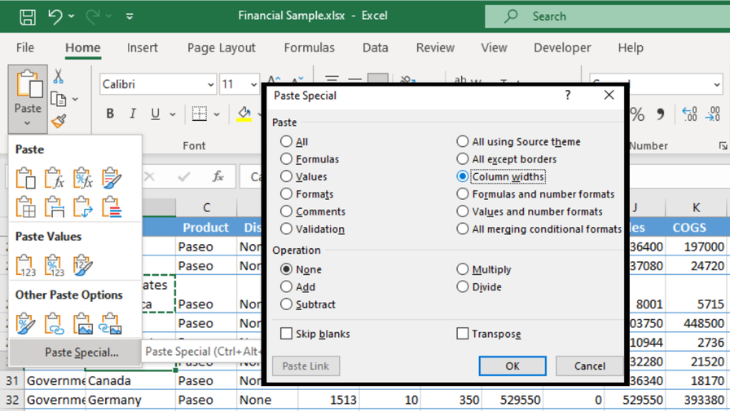Open the Borders dropdown arrow
Screen dimensions: 730x411
pos(216,114)
